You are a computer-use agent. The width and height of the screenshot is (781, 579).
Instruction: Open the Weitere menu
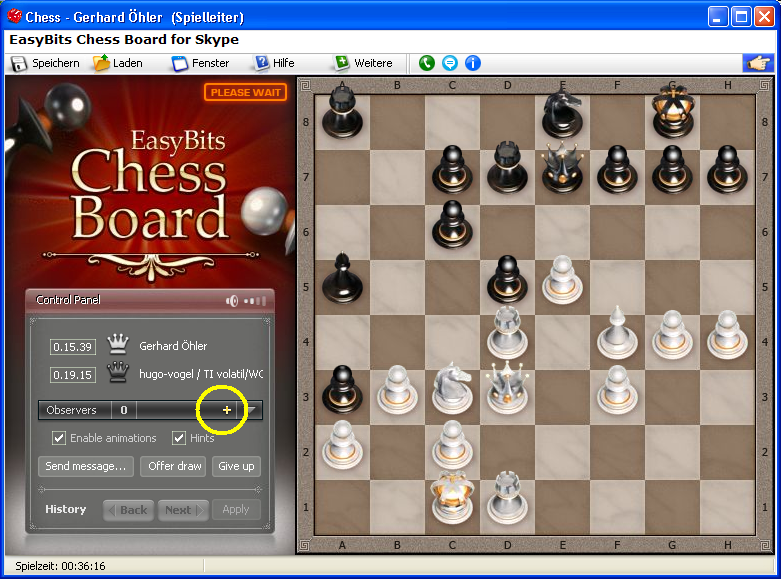(x=364, y=63)
